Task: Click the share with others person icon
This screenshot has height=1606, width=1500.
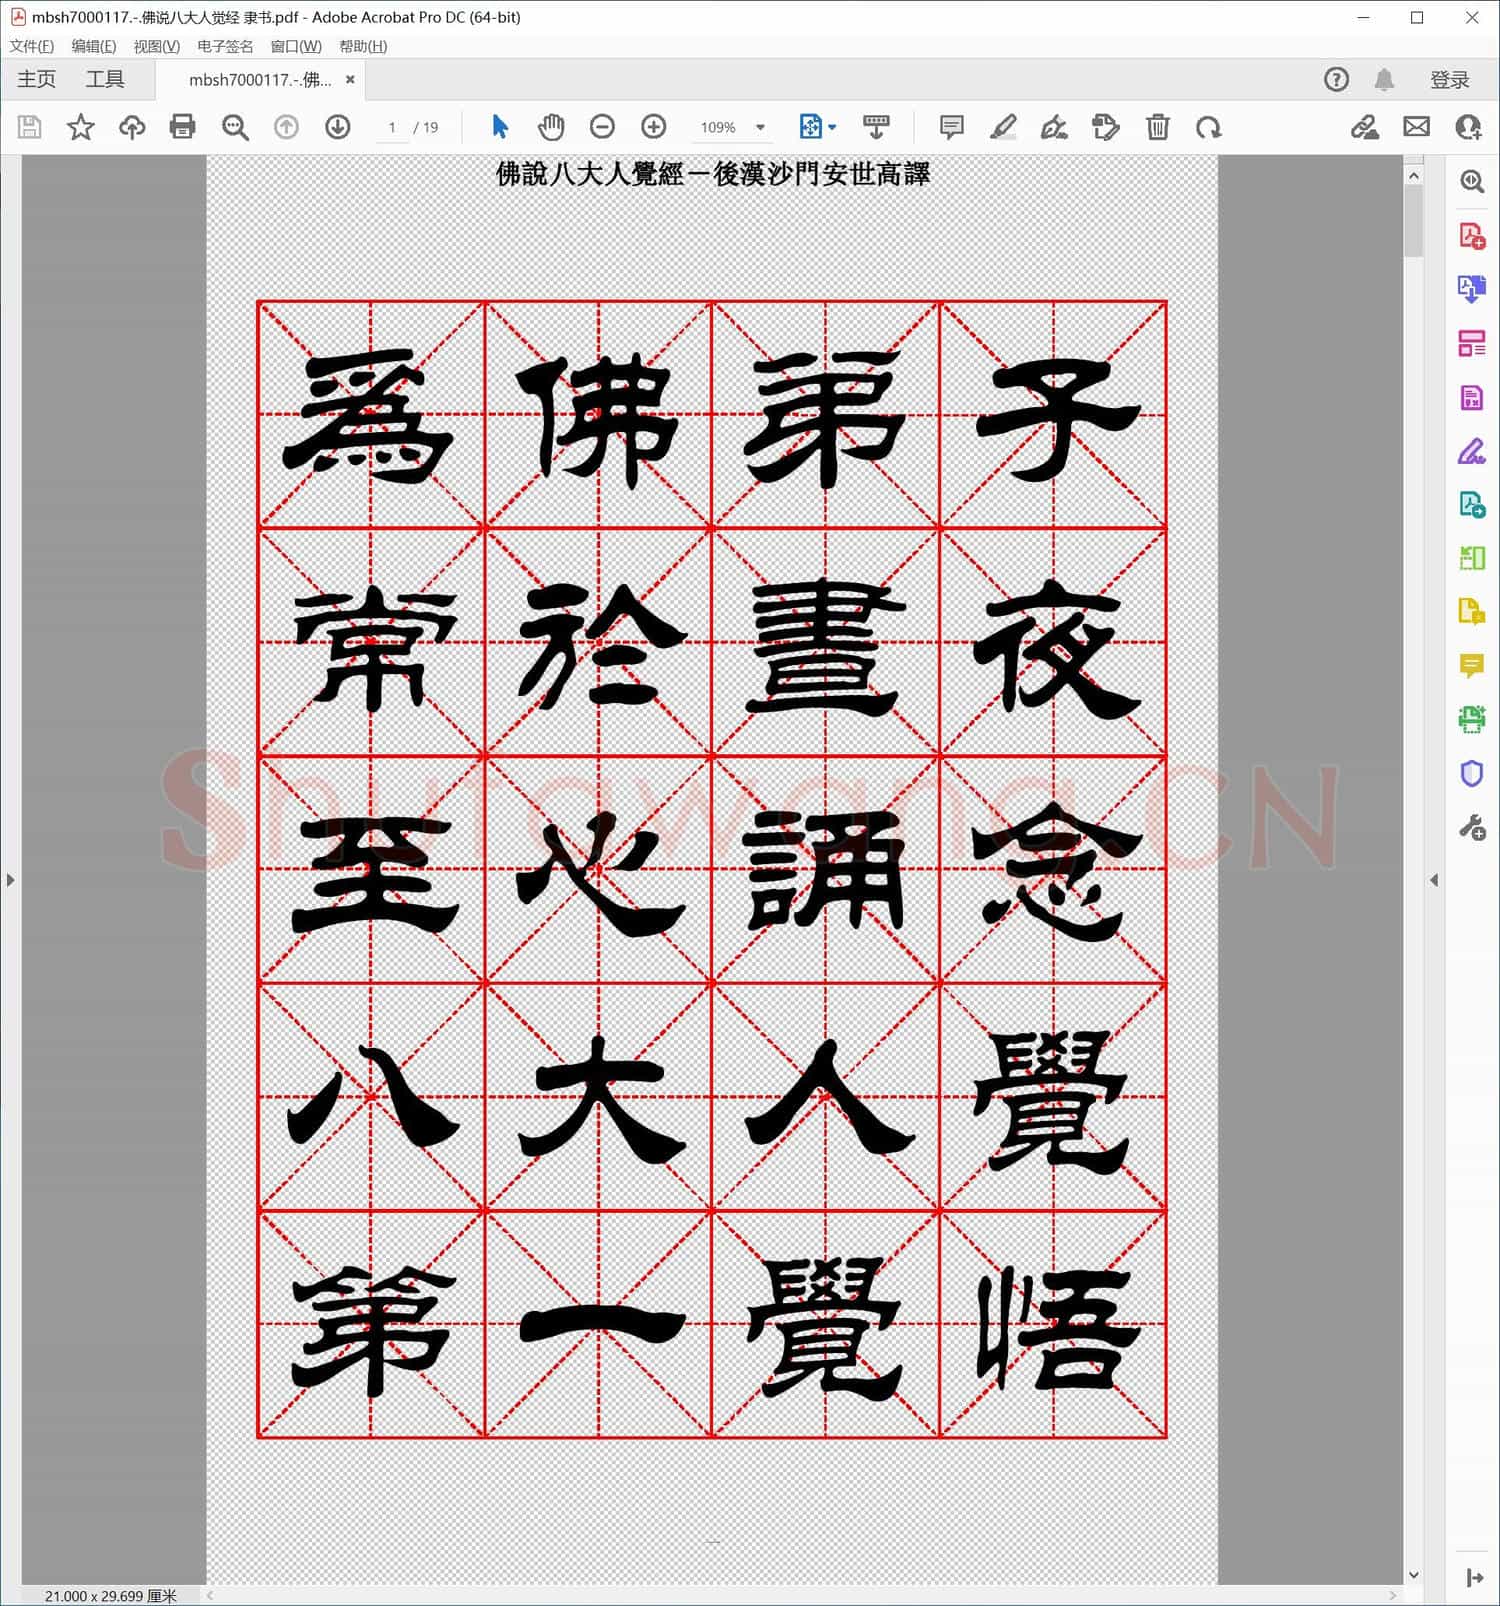Action: [x=1468, y=127]
